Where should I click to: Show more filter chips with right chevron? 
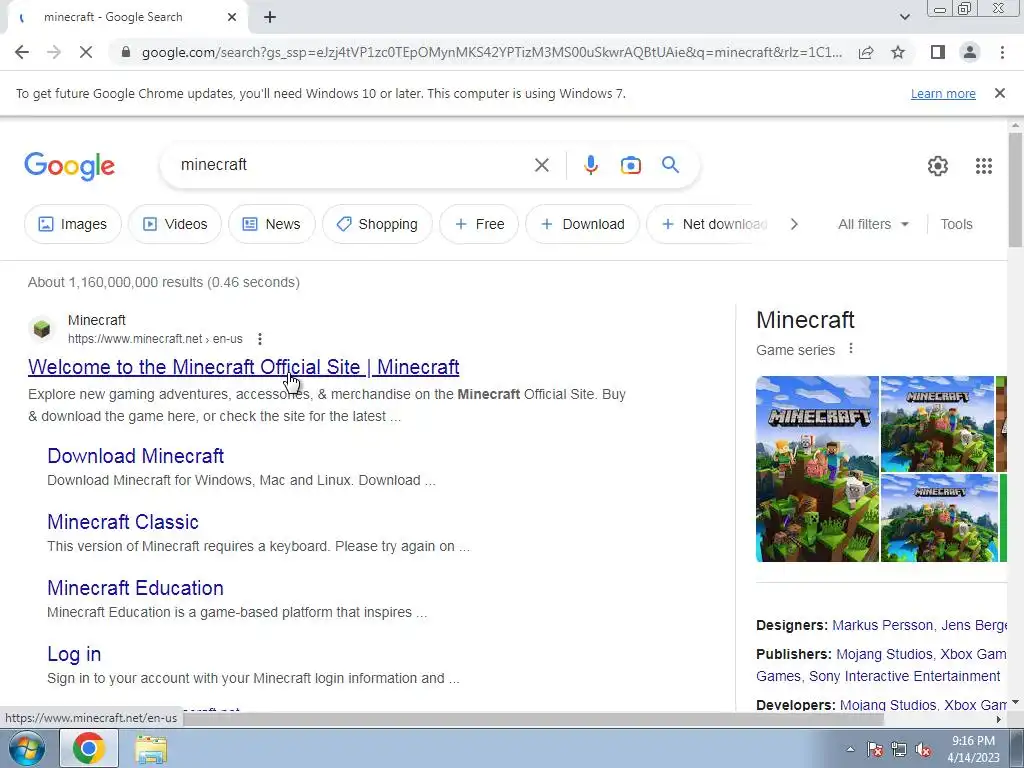click(x=794, y=224)
